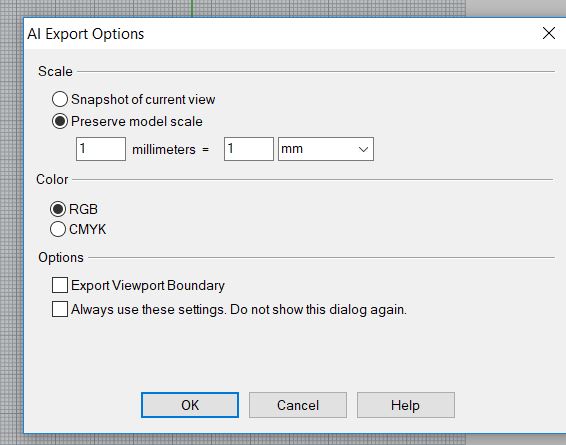Click the Preserve model scale label text
This screenshot has height=445, width=566.
(137, 121)
